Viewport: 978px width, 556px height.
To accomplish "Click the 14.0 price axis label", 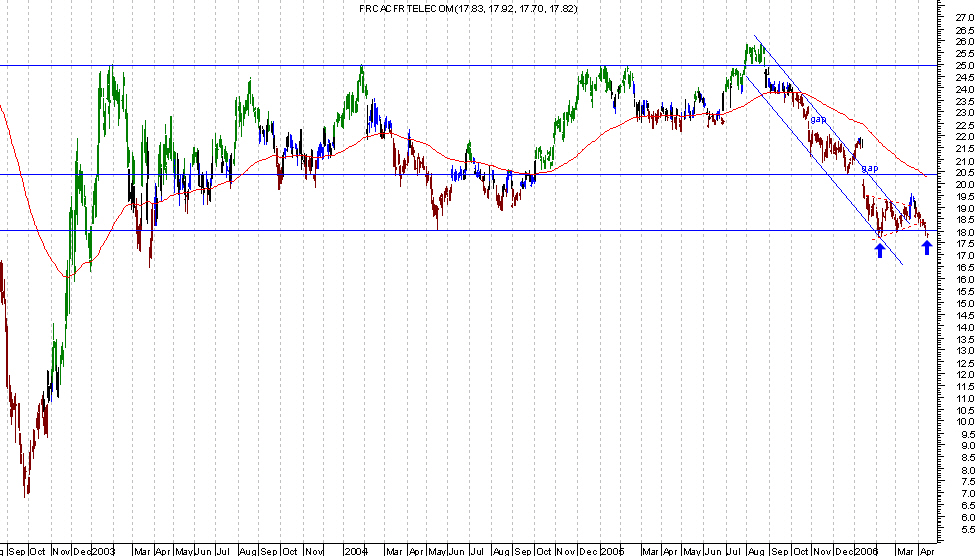I will click(964, 327).
